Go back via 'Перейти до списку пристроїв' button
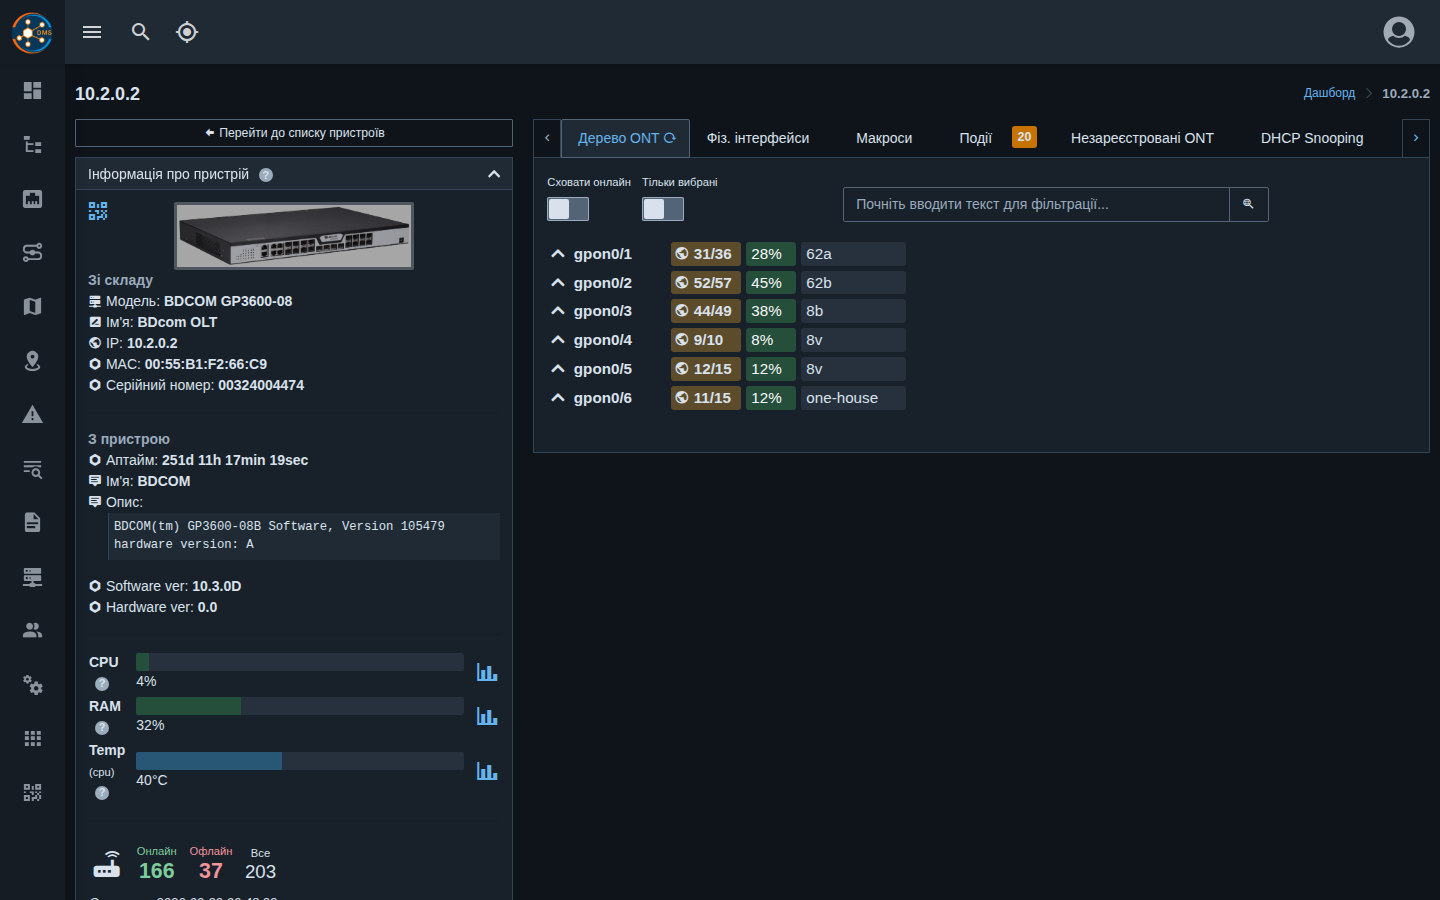Viewport: 1440px width, 900px height. 294,133
